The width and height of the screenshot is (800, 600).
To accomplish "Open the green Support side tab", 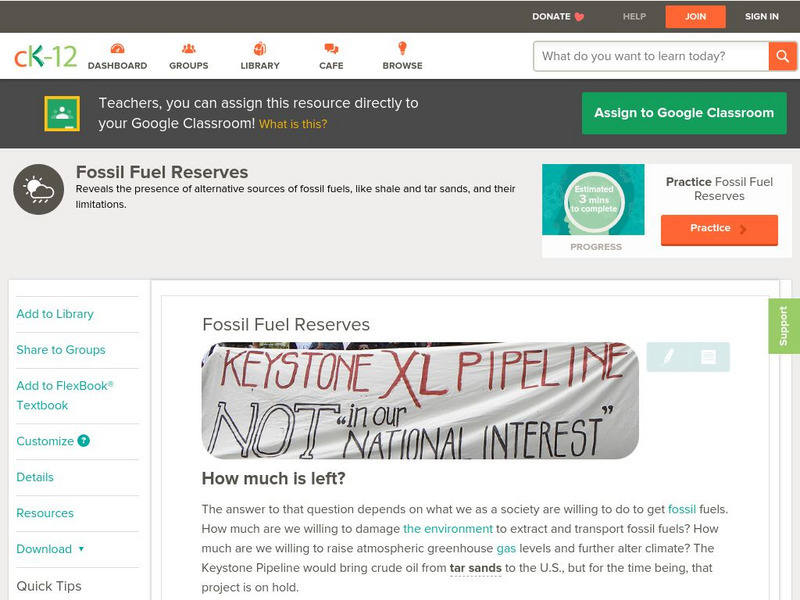I will pyautogui.click(x=784, y=326).
